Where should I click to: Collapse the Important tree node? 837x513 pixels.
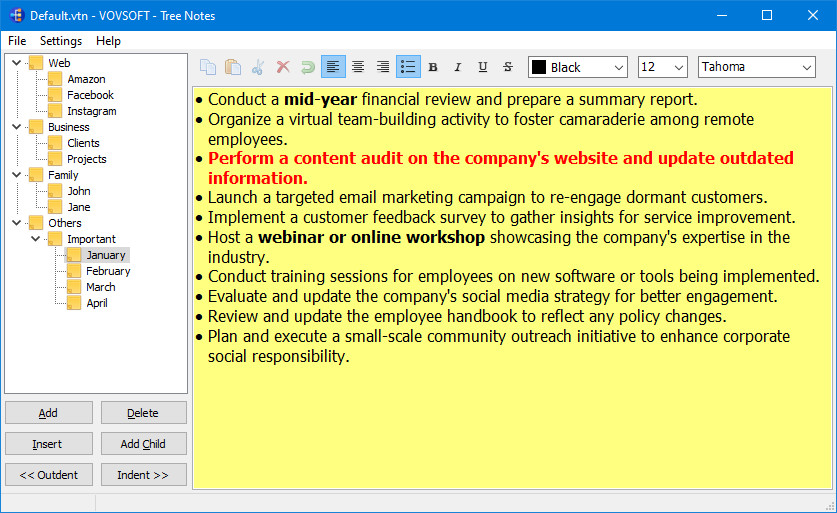[36, 239]
